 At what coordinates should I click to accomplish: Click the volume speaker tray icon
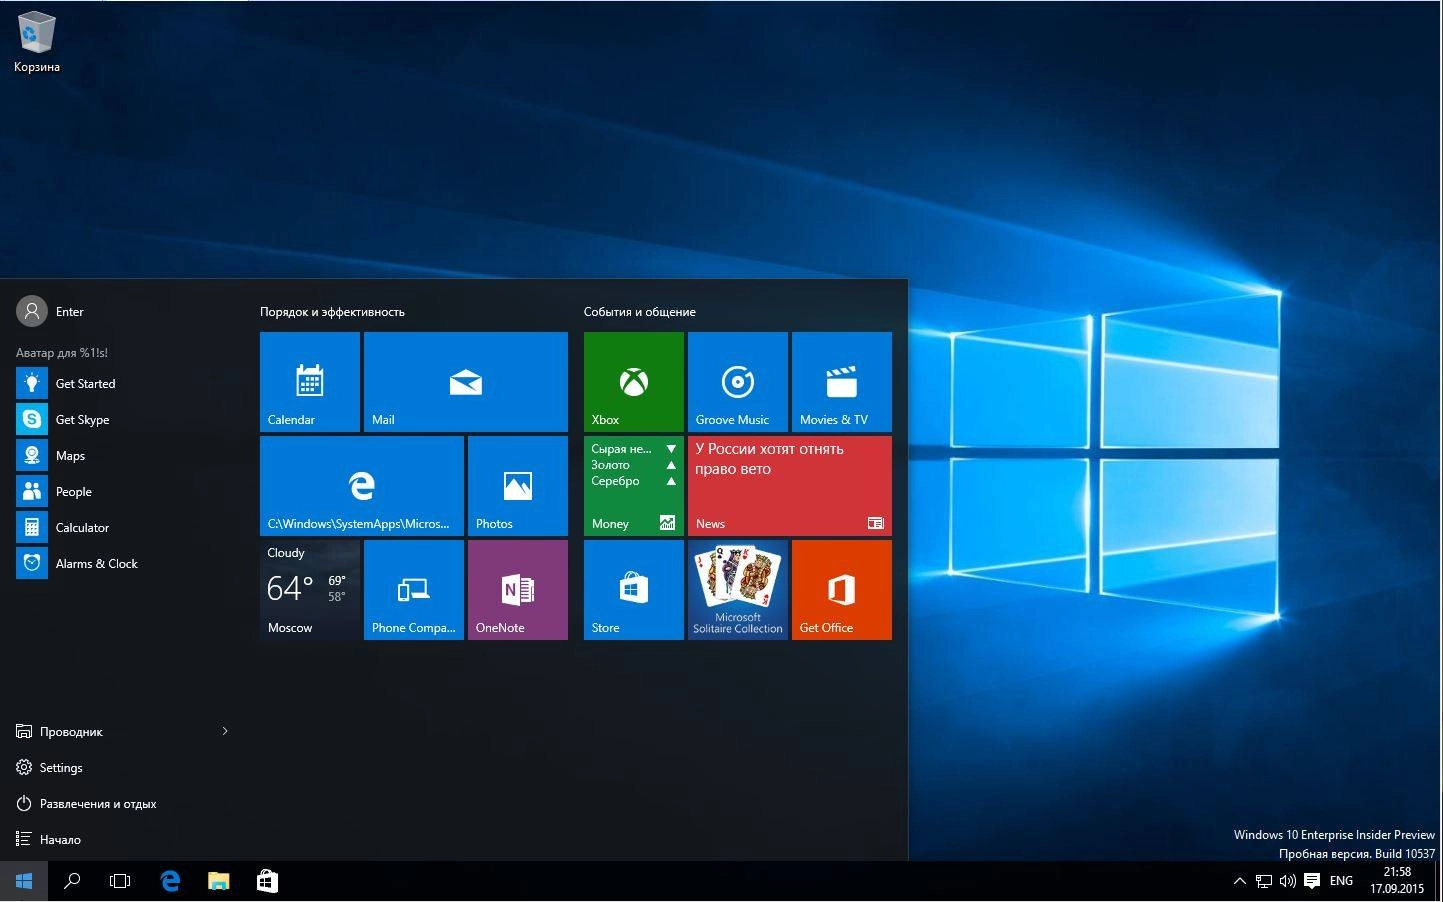[x=1288, y=881]
